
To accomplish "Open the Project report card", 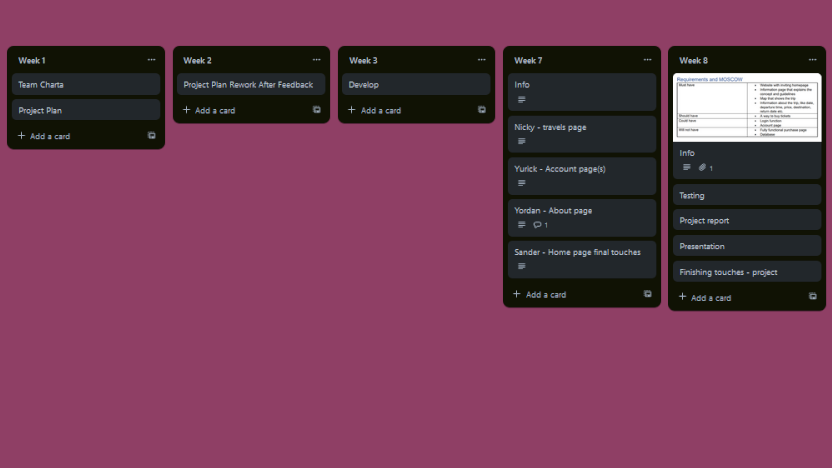I will click(x=747, y=220).
